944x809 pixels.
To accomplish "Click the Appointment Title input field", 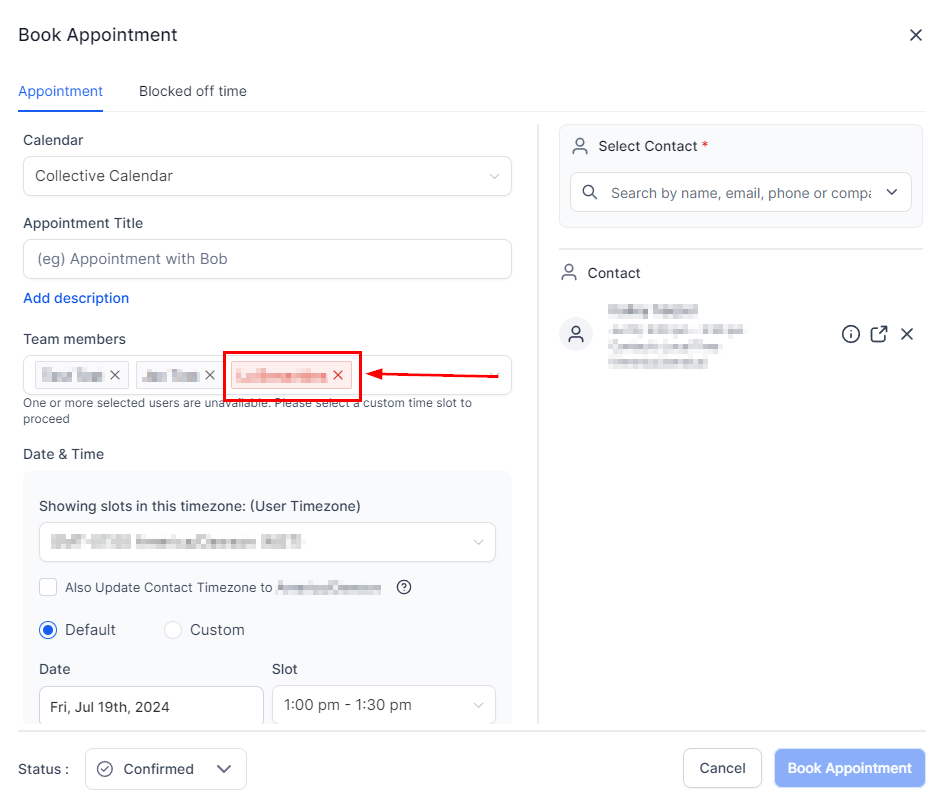I will point(267,259).
